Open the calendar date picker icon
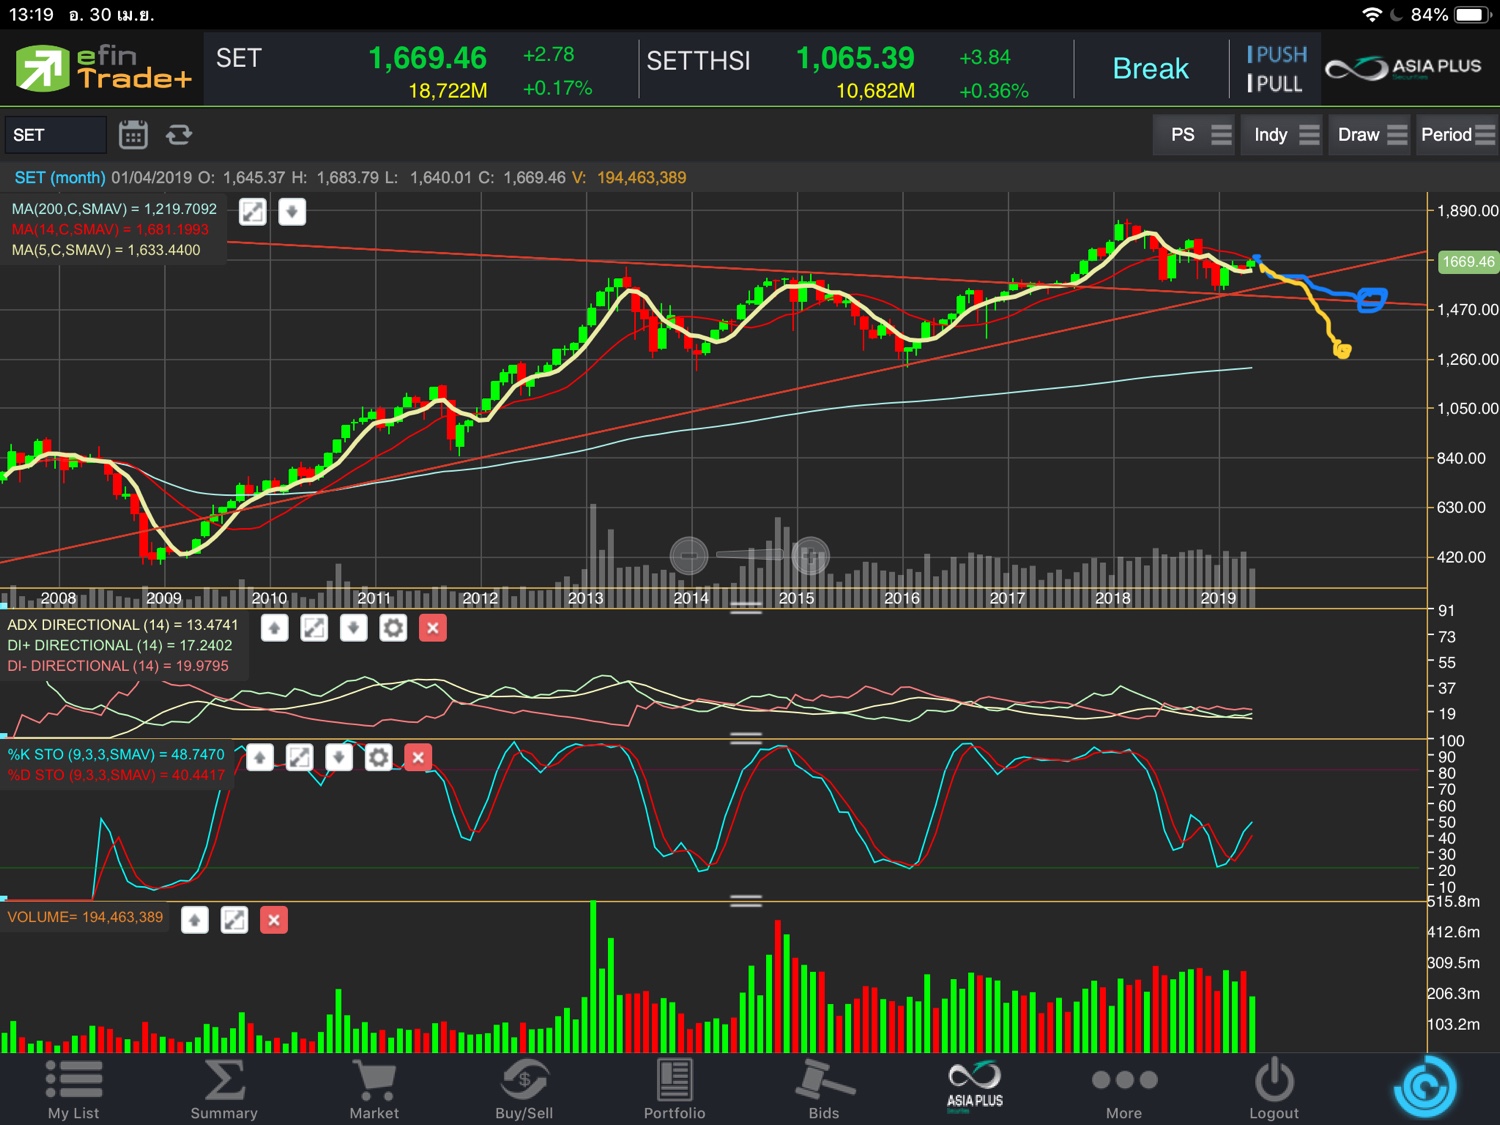 point(133,135)
